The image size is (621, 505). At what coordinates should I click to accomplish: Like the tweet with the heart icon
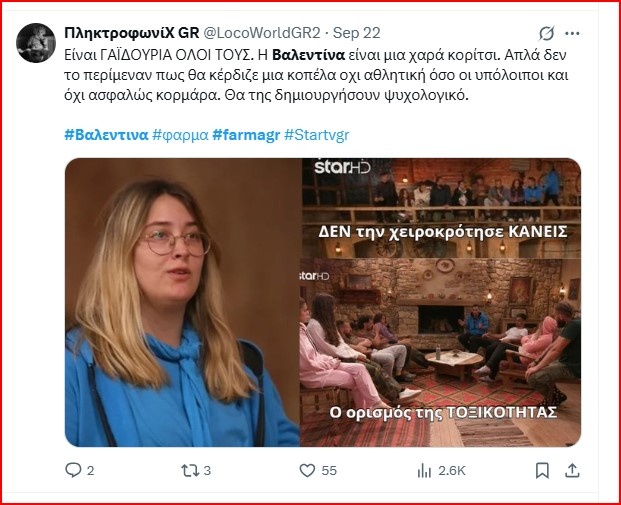(307, 470)
